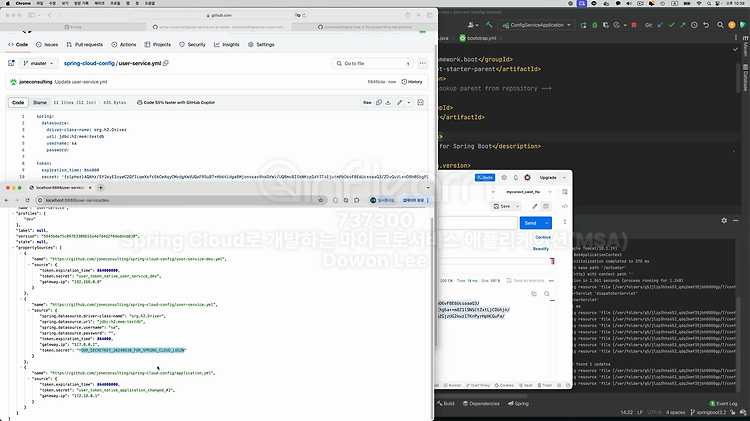Debug ConfigServiceApplication bug icon
750x421 pixels.
pos(595,25)
